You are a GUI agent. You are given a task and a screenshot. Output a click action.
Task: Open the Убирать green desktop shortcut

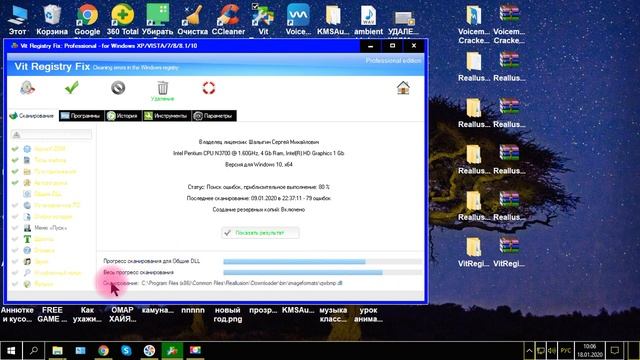click(x=158, y=20)
